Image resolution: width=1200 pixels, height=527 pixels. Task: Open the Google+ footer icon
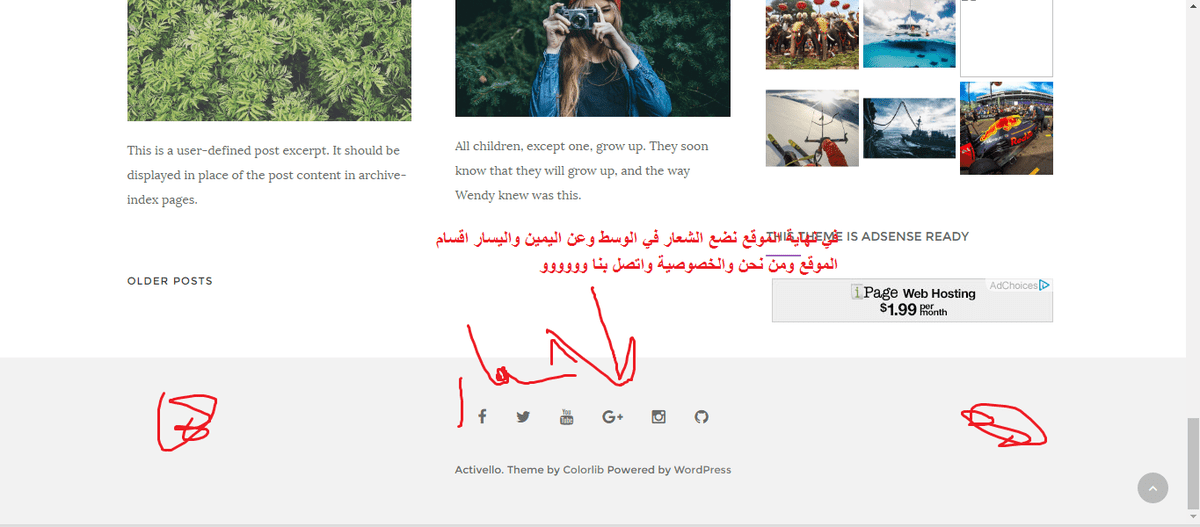point(613,417)
